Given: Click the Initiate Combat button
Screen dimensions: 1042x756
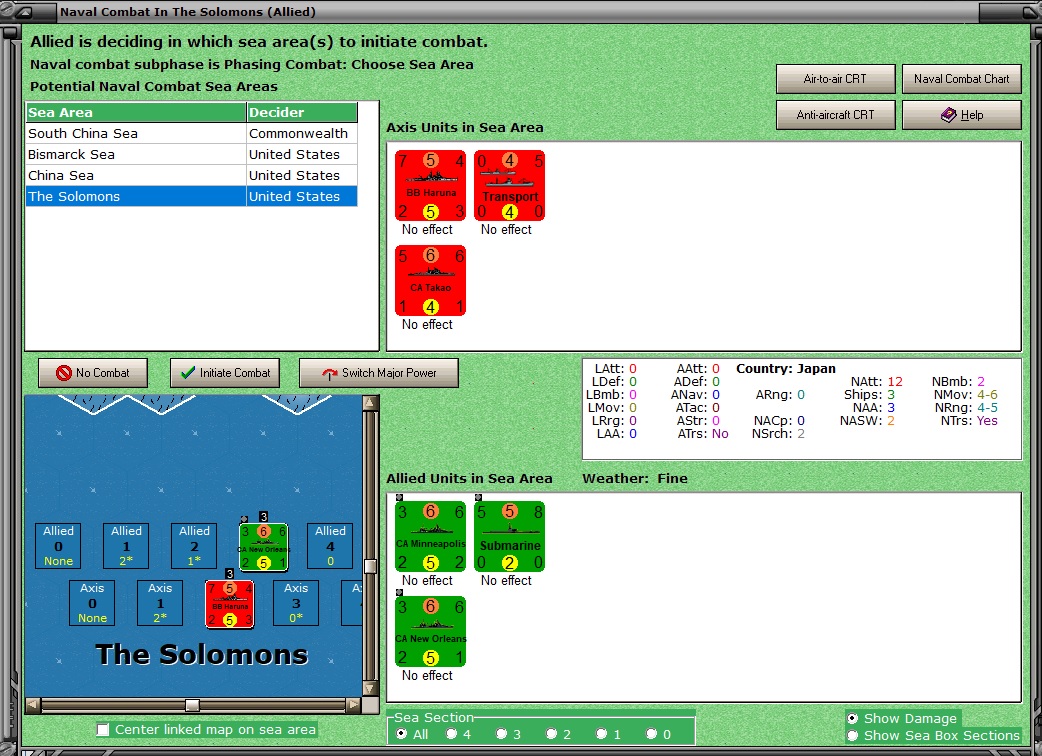Looking at the screenshot, I should 225,373.
